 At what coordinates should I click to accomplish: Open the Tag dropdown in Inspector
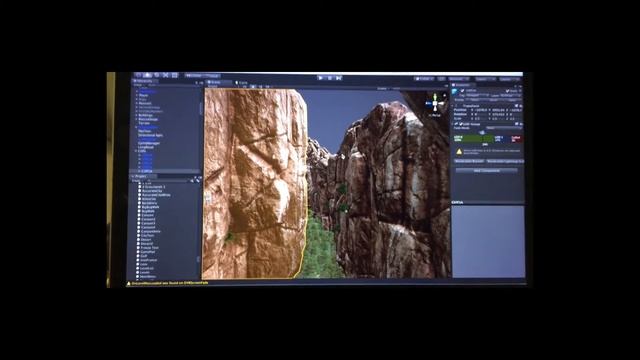pos(478,95)
